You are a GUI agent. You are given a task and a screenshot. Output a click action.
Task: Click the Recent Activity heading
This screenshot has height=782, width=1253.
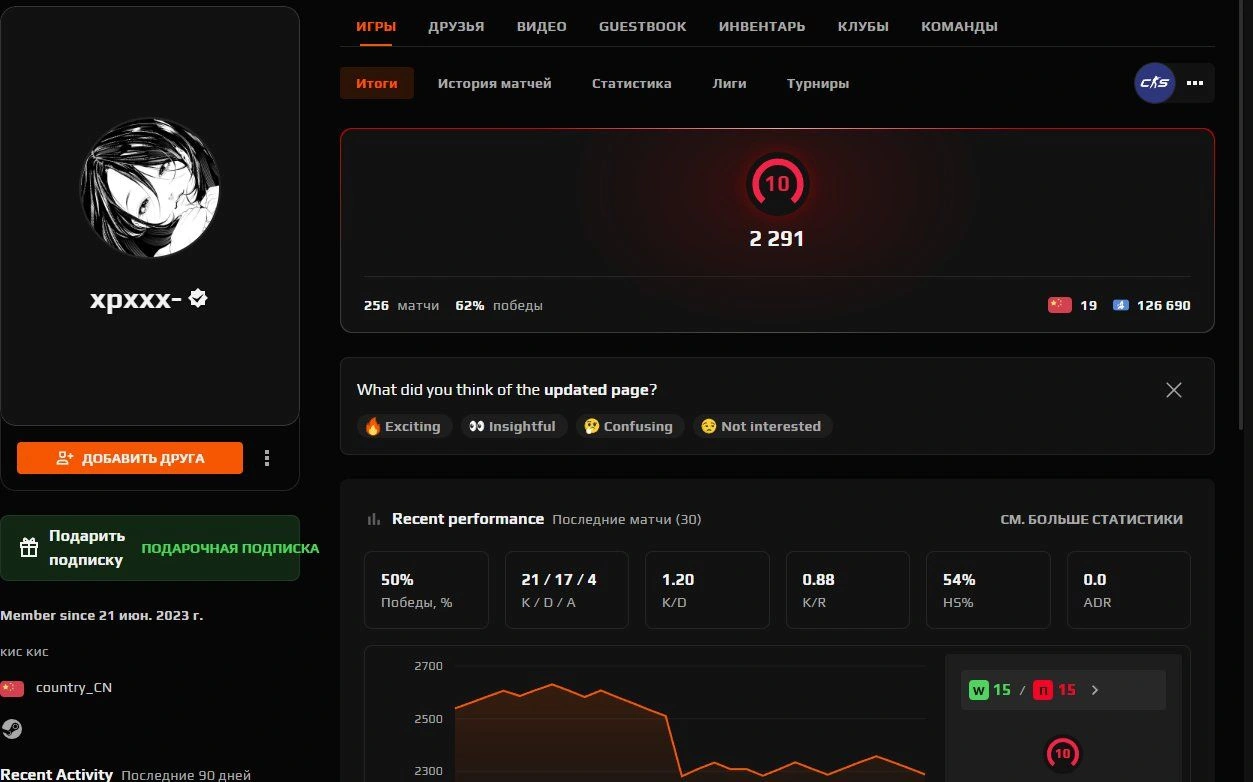click(x=57, y=774)
